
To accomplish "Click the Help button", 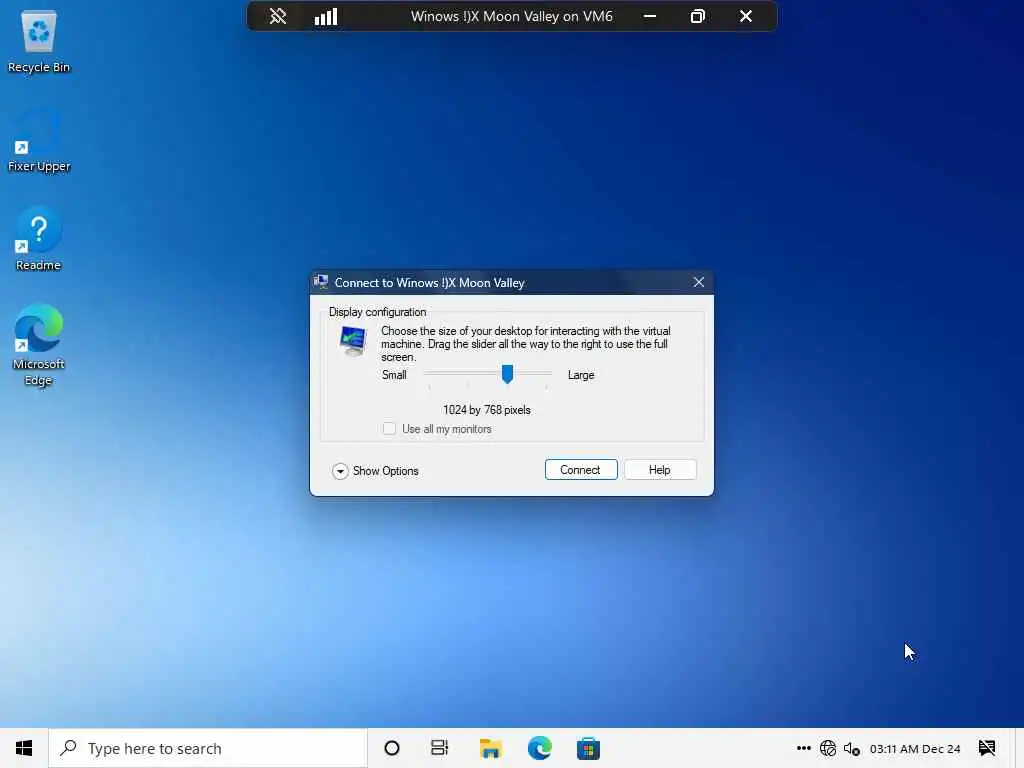I will (660, 470).
